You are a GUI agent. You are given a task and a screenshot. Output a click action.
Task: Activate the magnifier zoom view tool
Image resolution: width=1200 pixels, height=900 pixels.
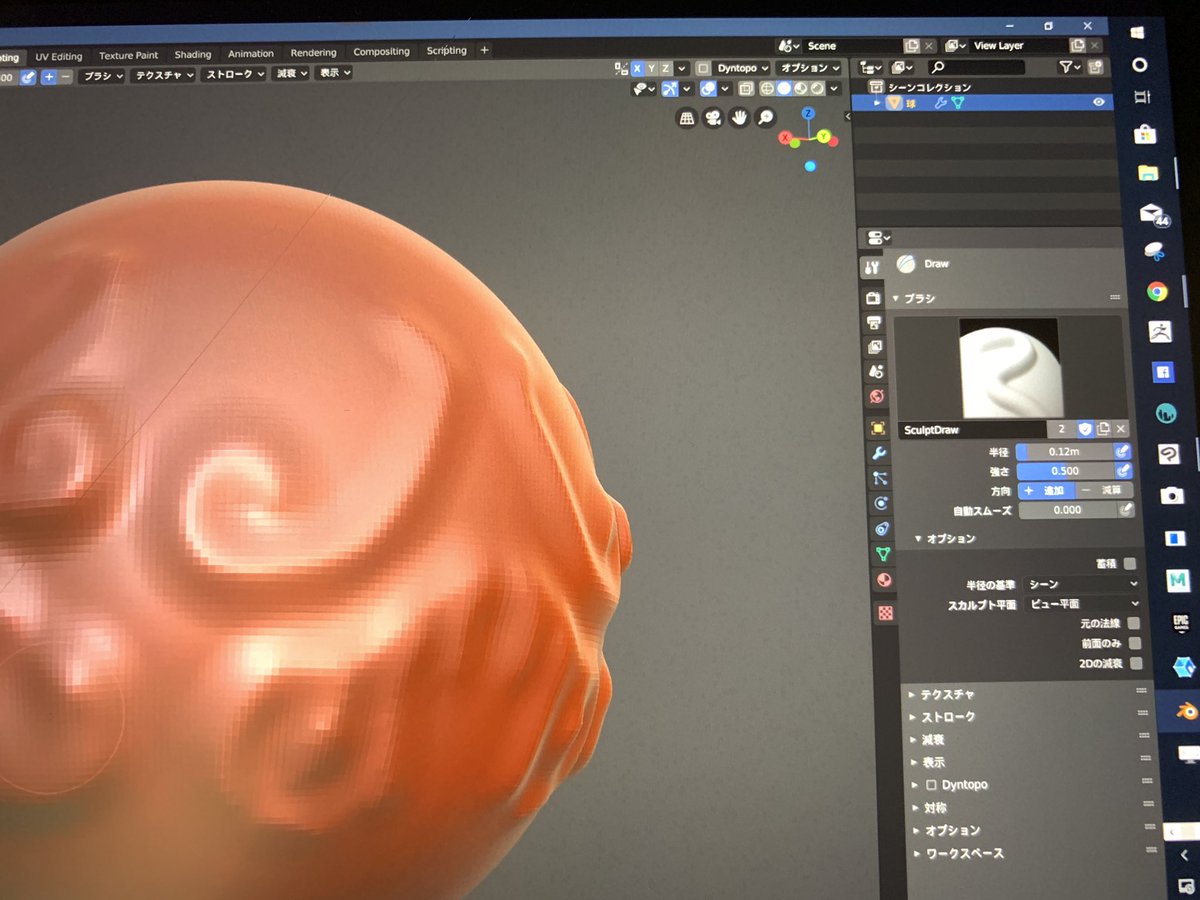pos(766,117)
